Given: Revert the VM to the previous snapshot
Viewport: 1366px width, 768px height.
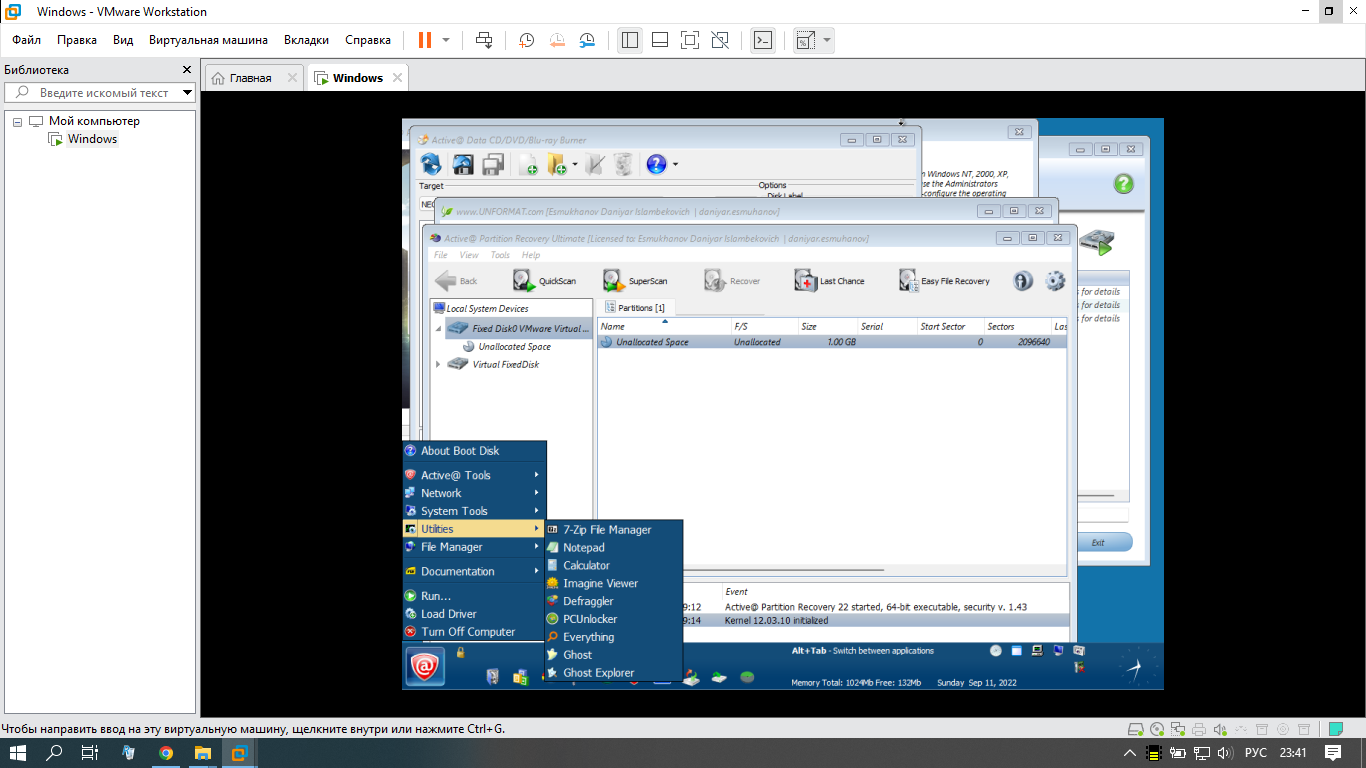Looking at the screenshot, I should (557, 40).
